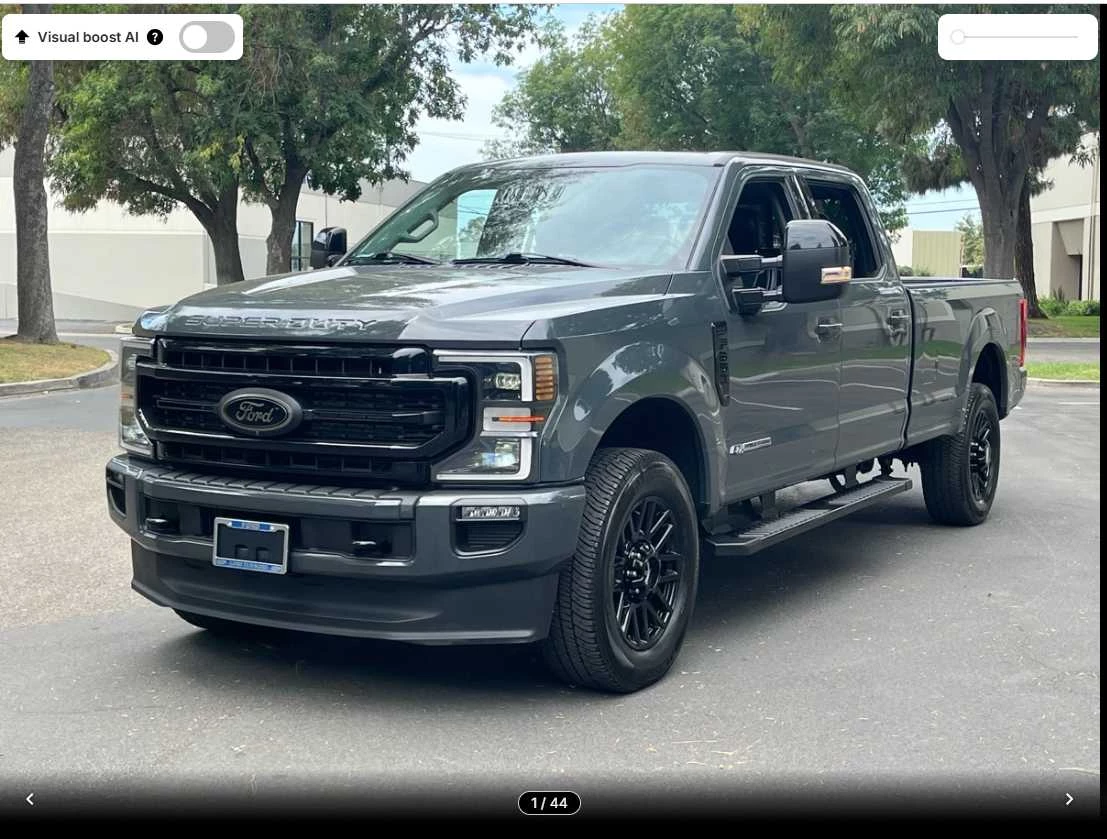Click the truck's front license plate
1107x839 pixels.
(251, 545)
